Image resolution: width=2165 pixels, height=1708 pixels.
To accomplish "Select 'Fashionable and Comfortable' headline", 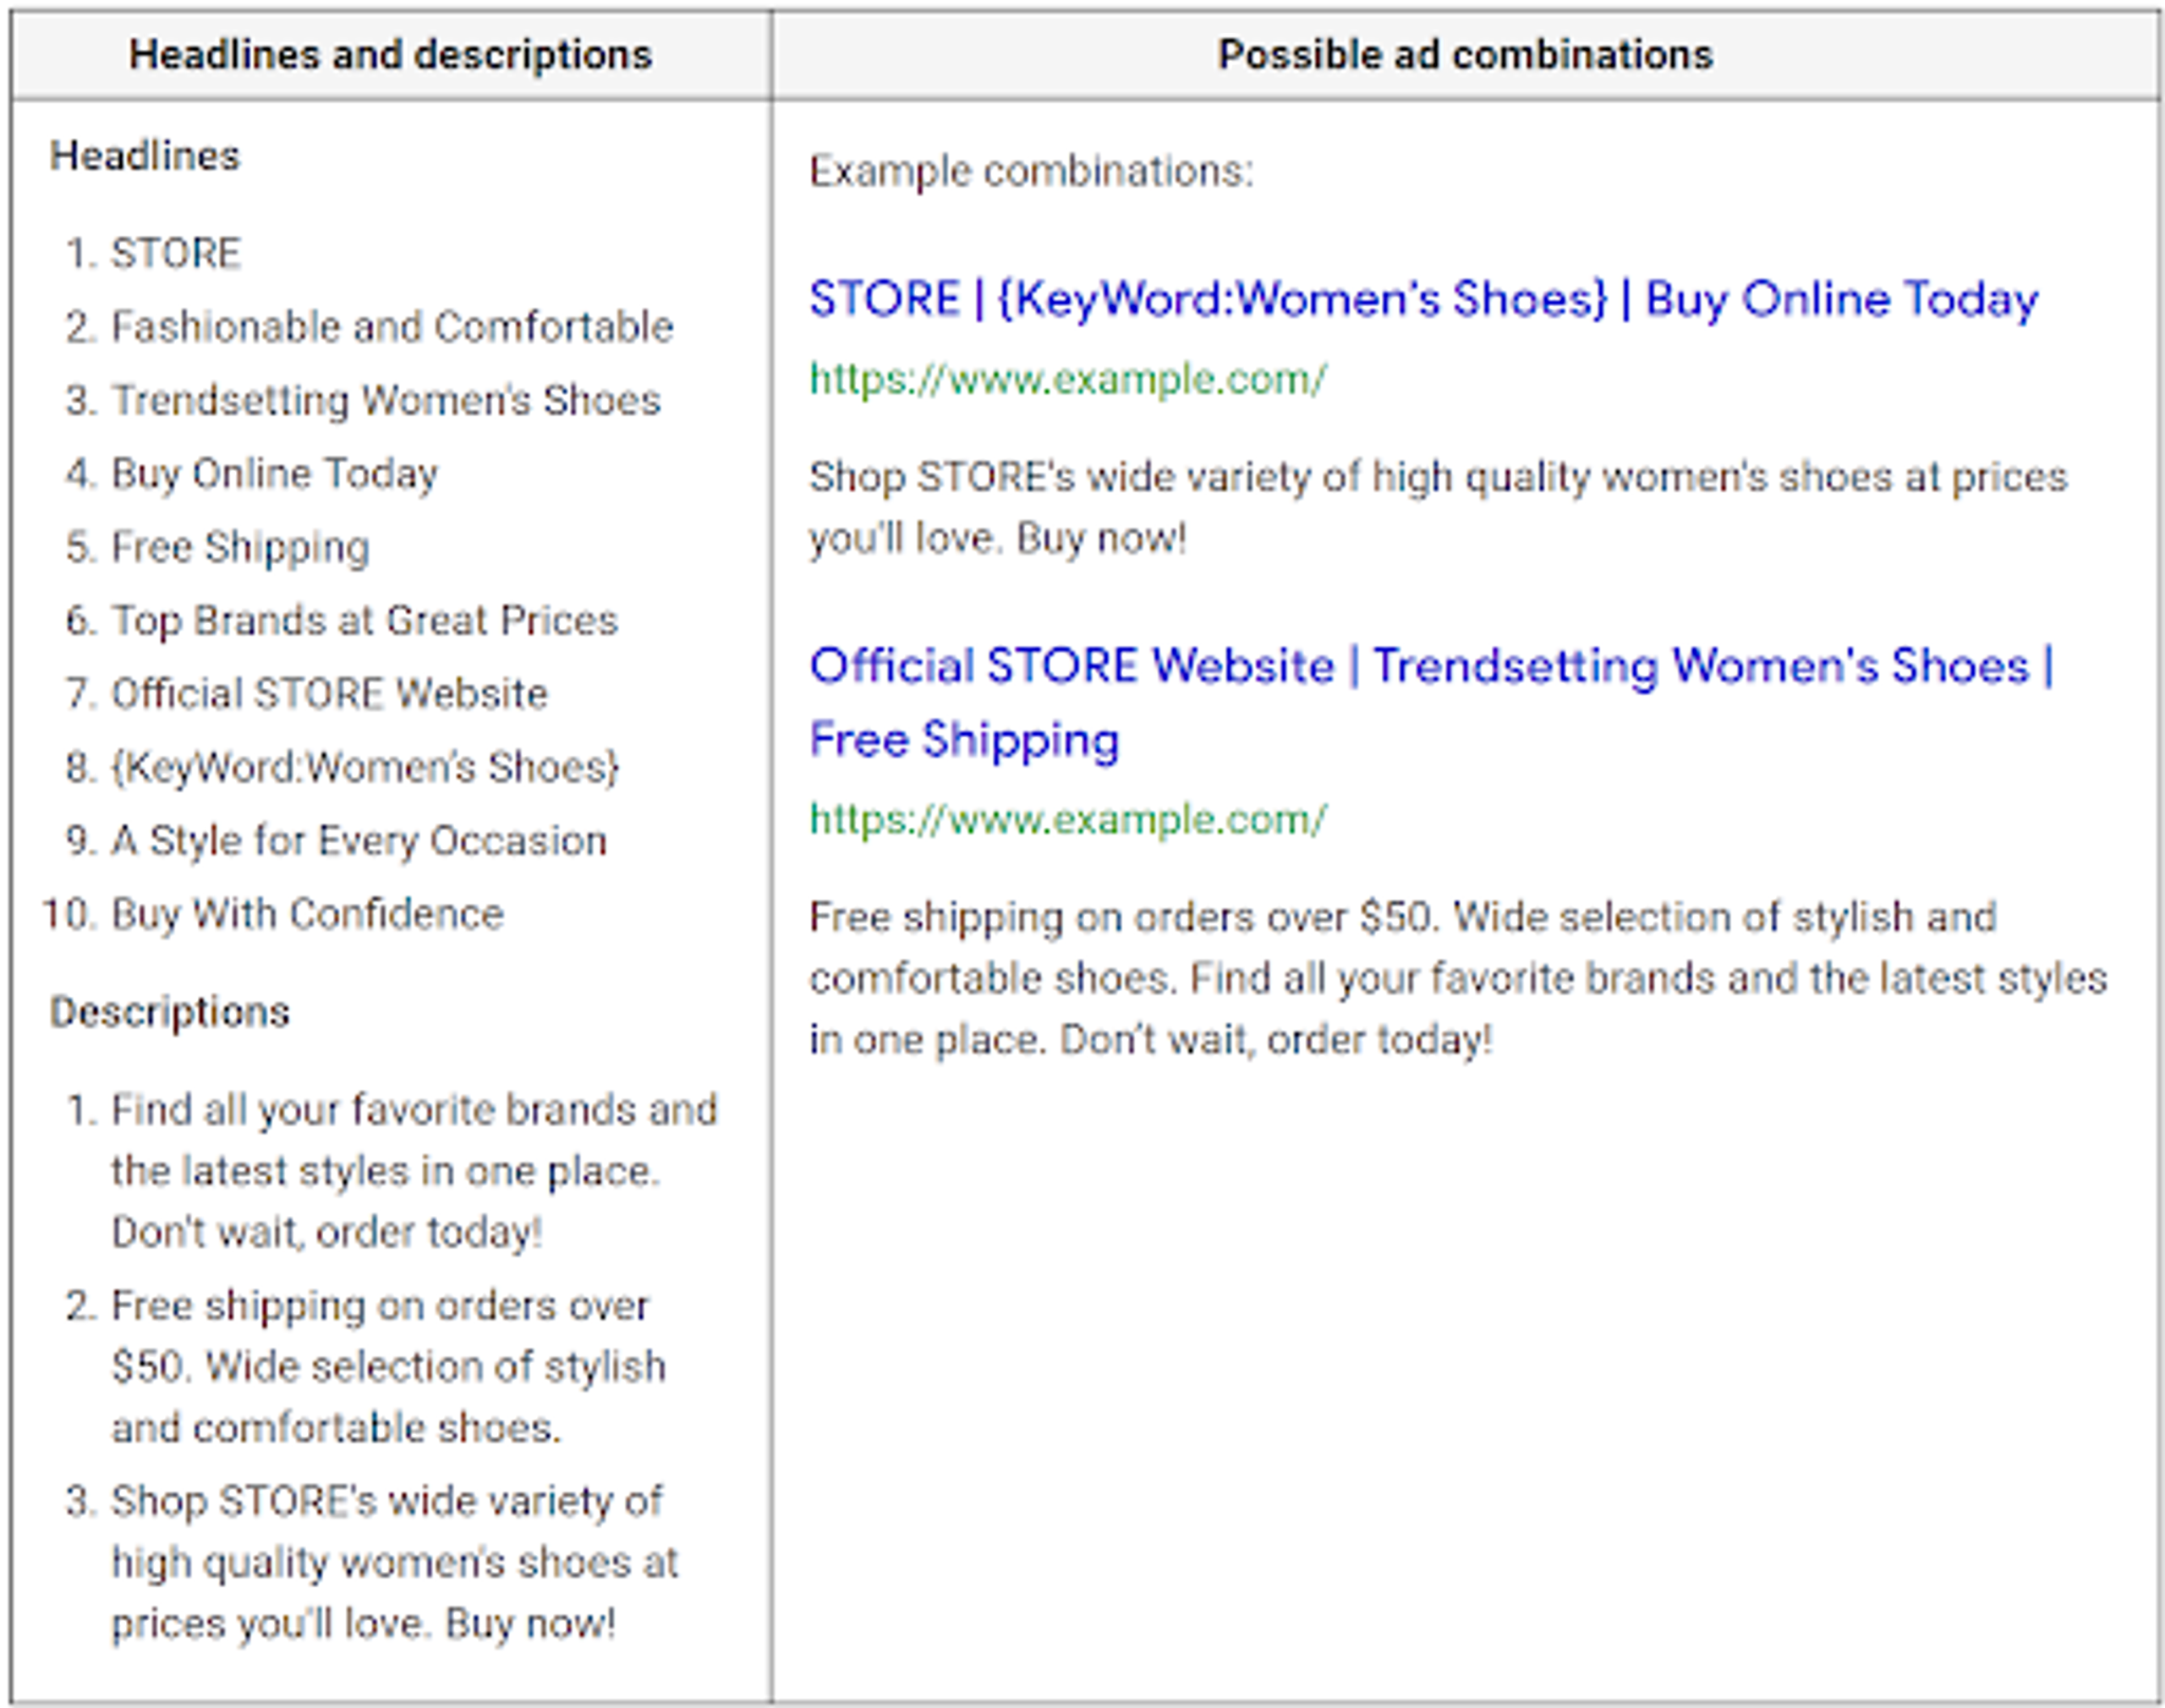I will coord(392,327).
